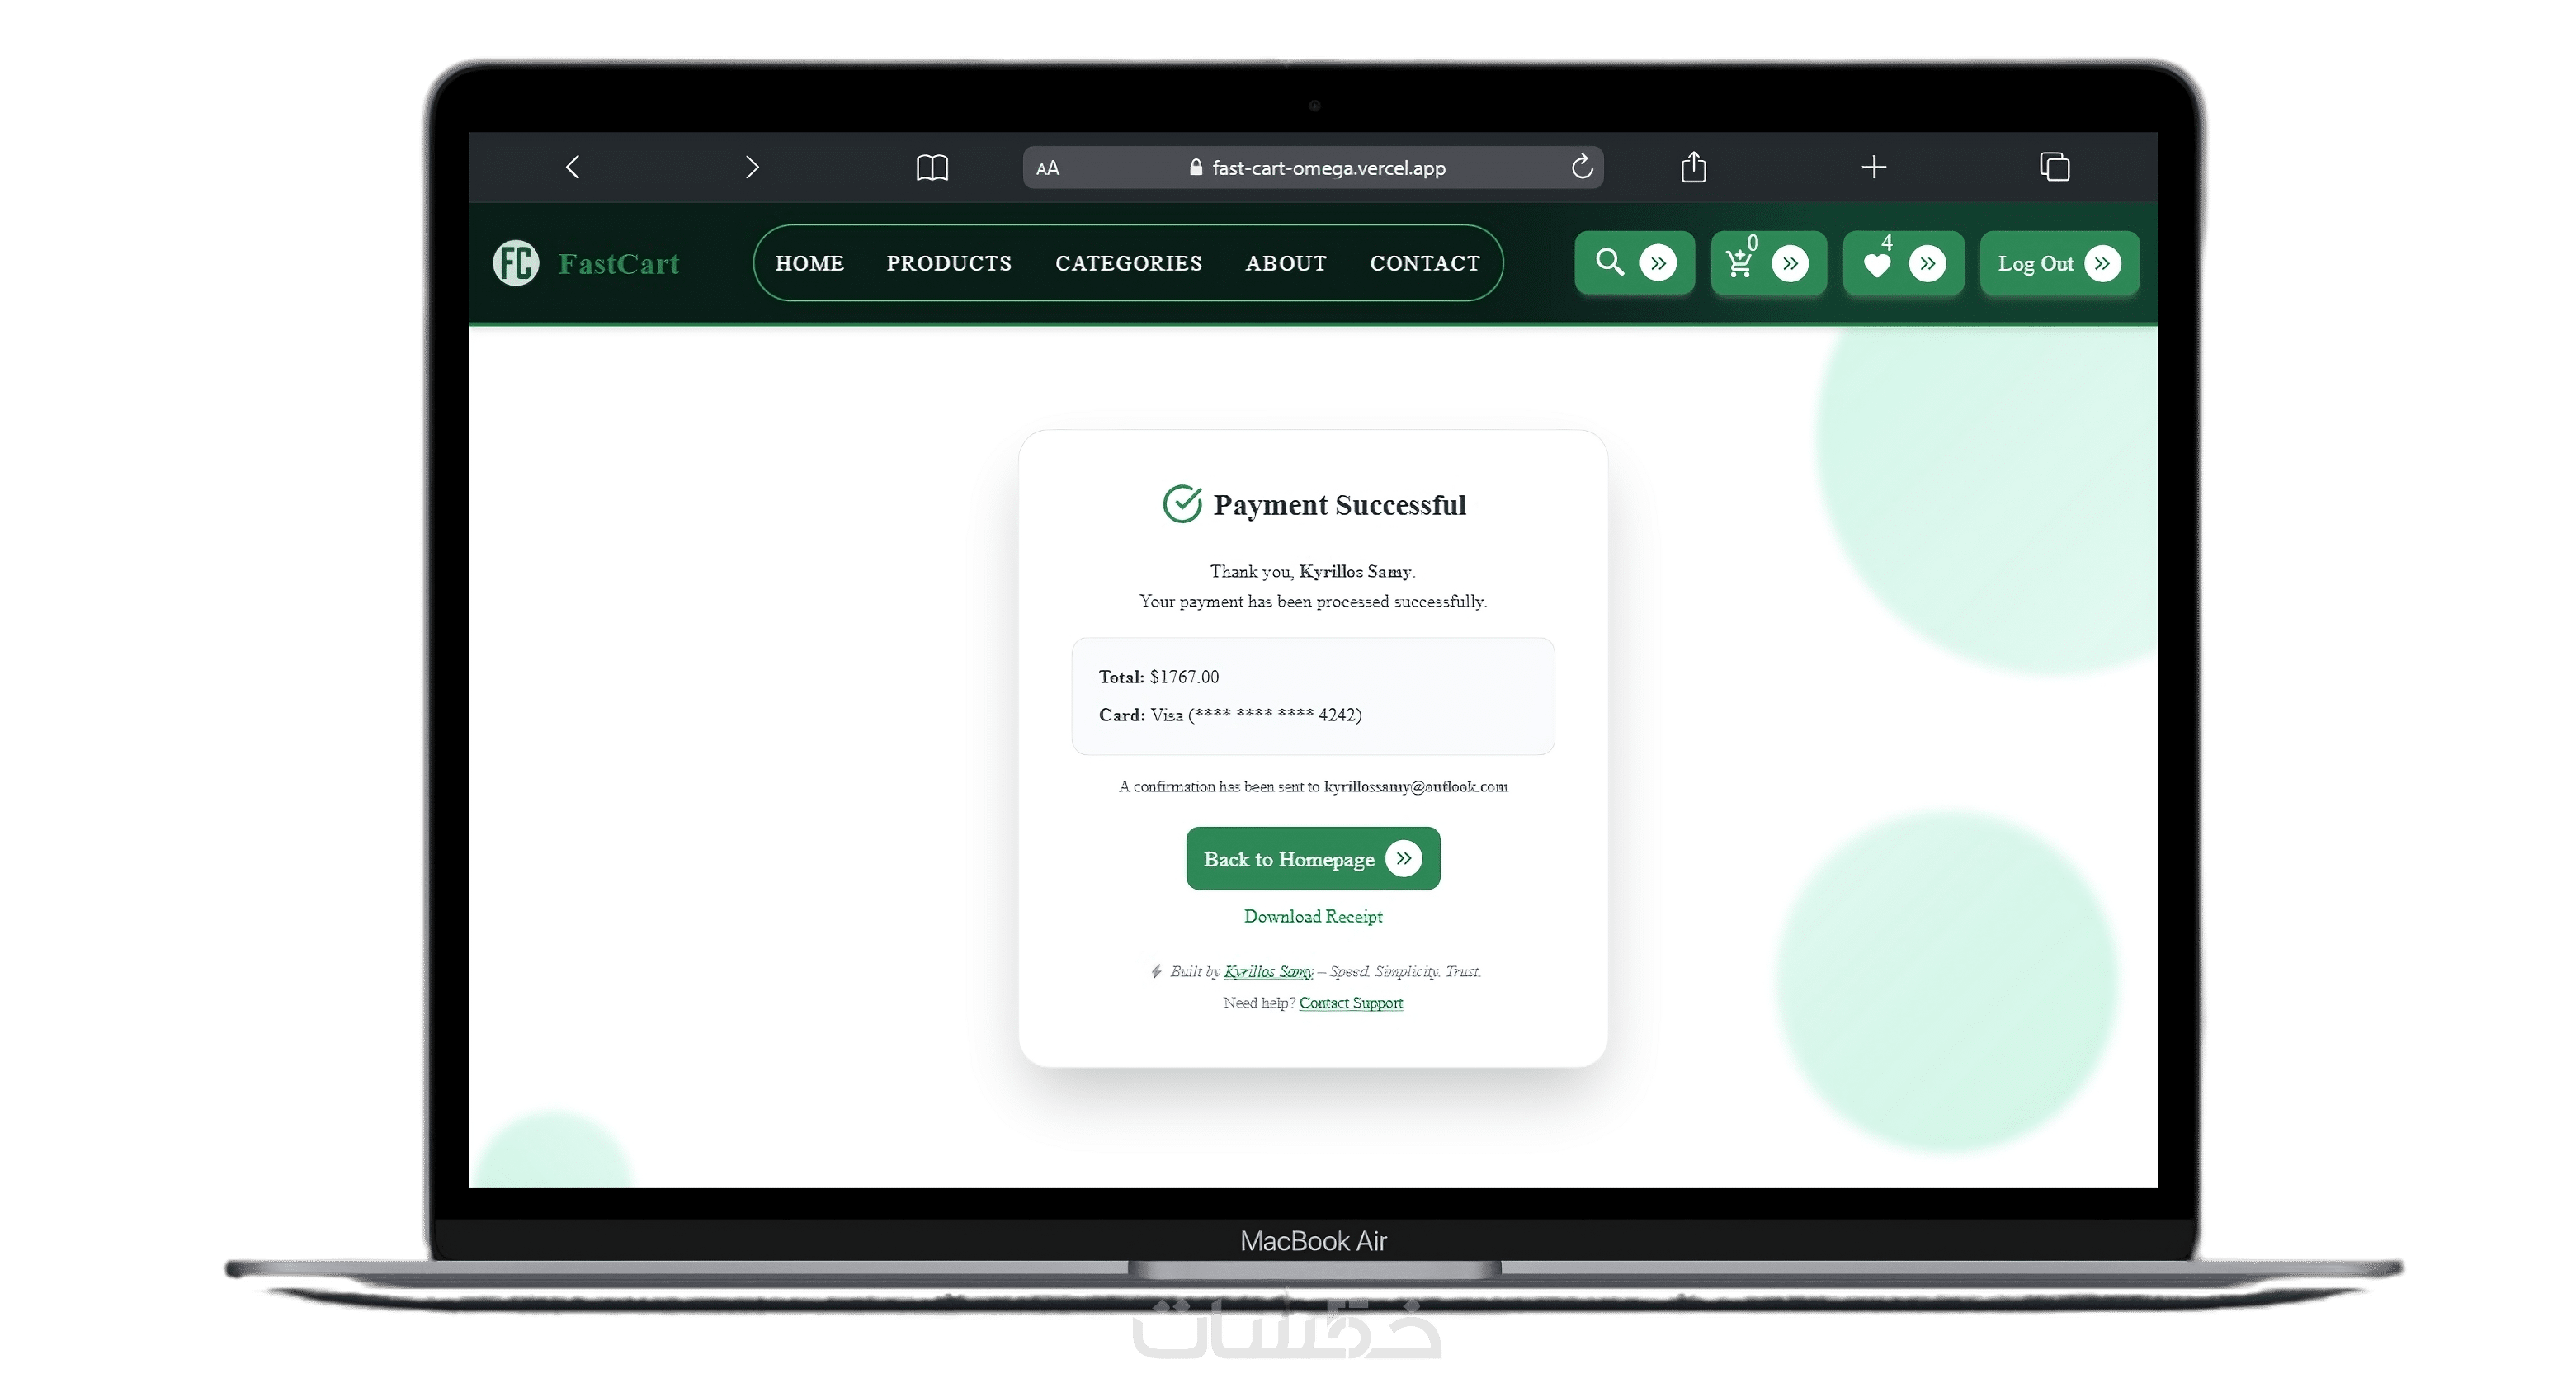Go to the HOME nav item
Viewport: 2576px width, 1388px height.
(809, 263)
